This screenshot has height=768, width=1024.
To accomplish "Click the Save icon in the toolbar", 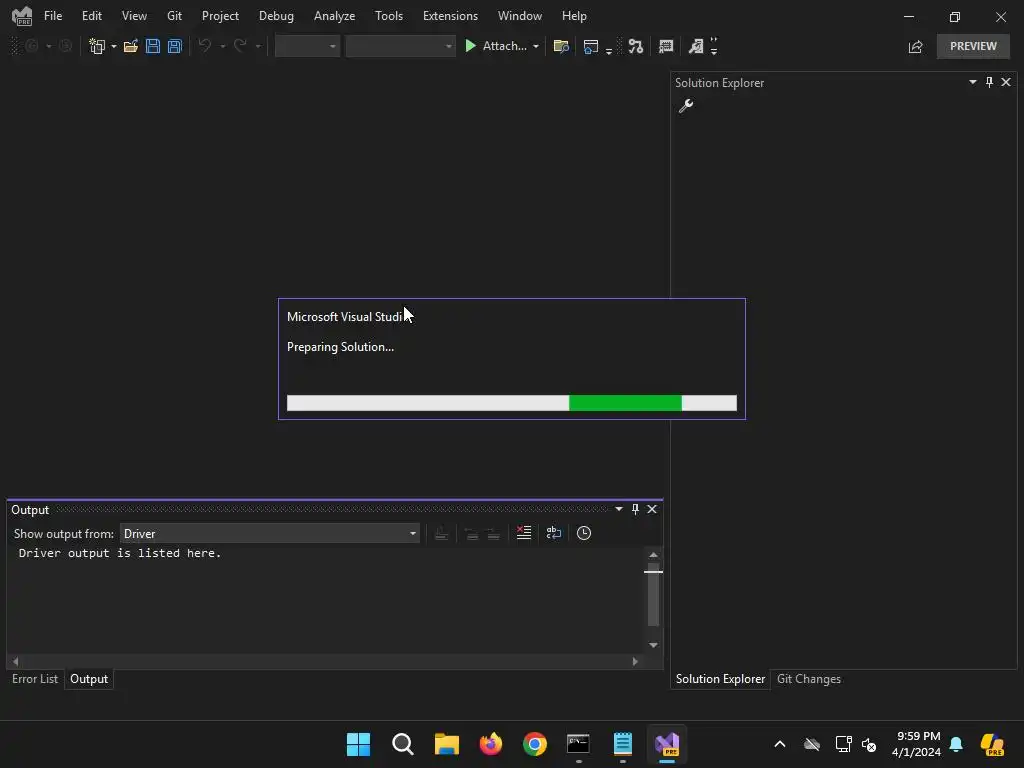I will click(x=153, y=46).
